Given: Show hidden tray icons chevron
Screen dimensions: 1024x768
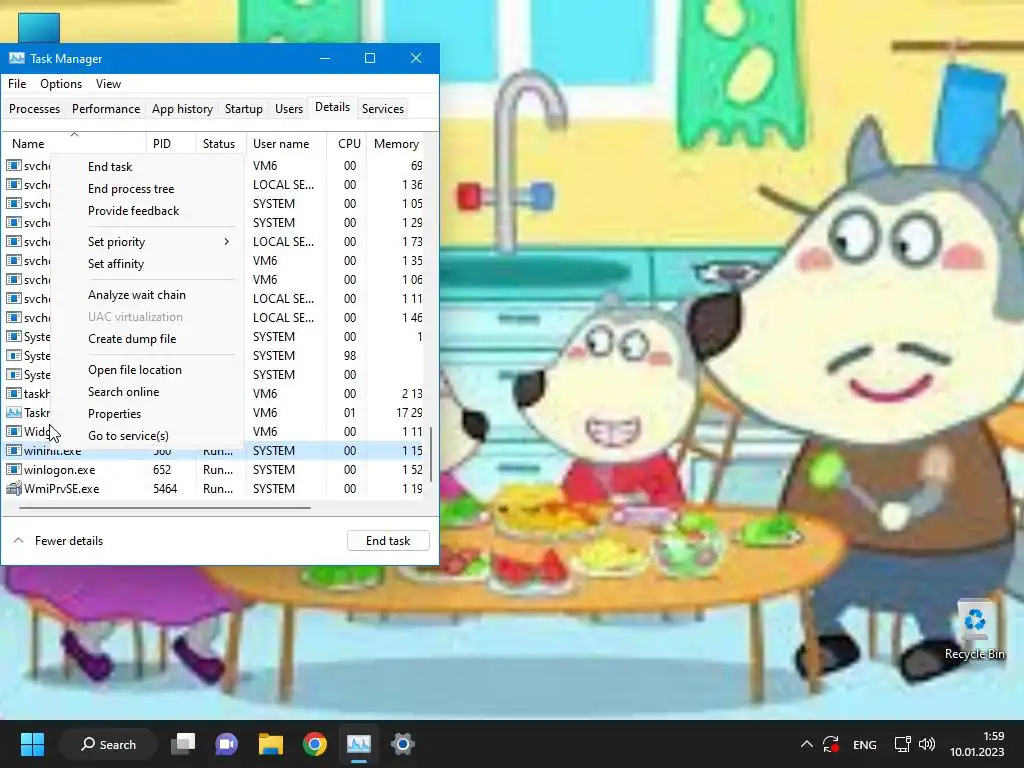Looking at the screenshot, I should click(807, 744).
